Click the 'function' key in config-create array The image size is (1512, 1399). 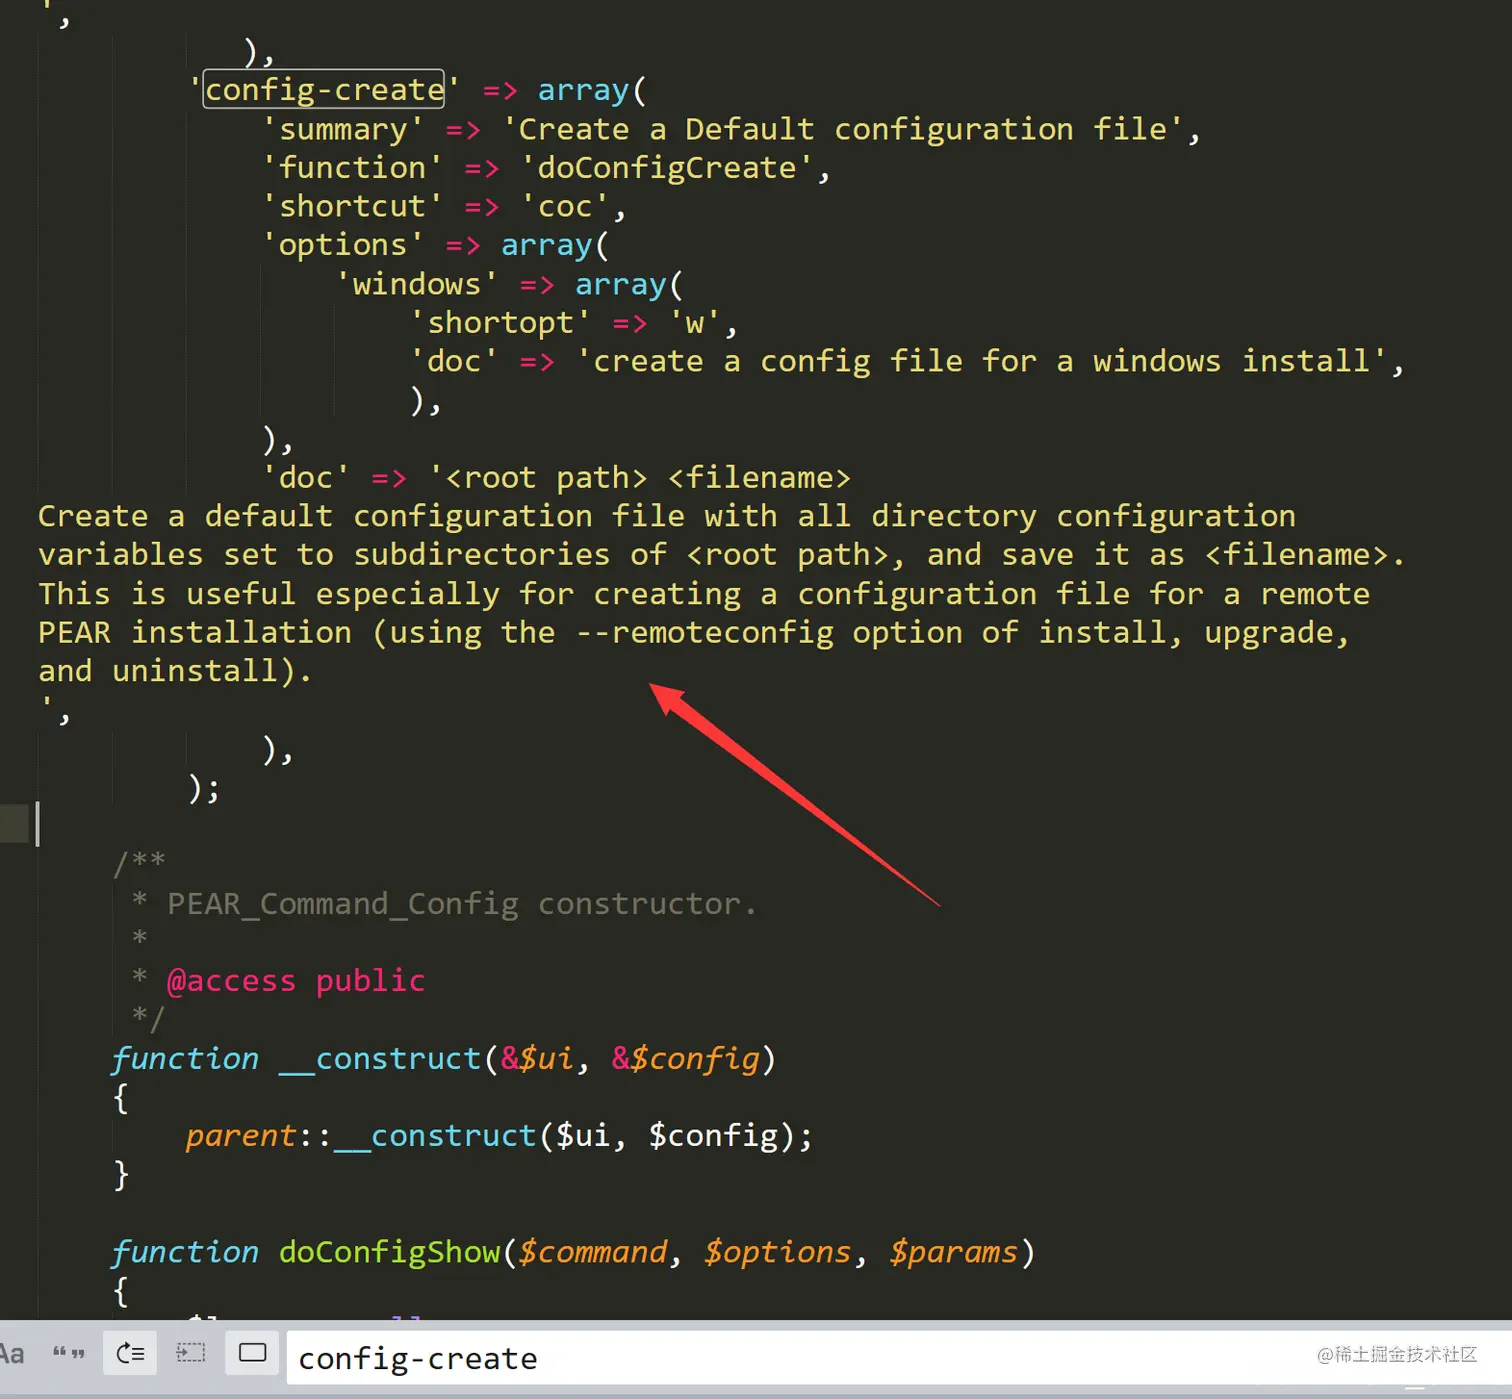[x=352, y=167]
